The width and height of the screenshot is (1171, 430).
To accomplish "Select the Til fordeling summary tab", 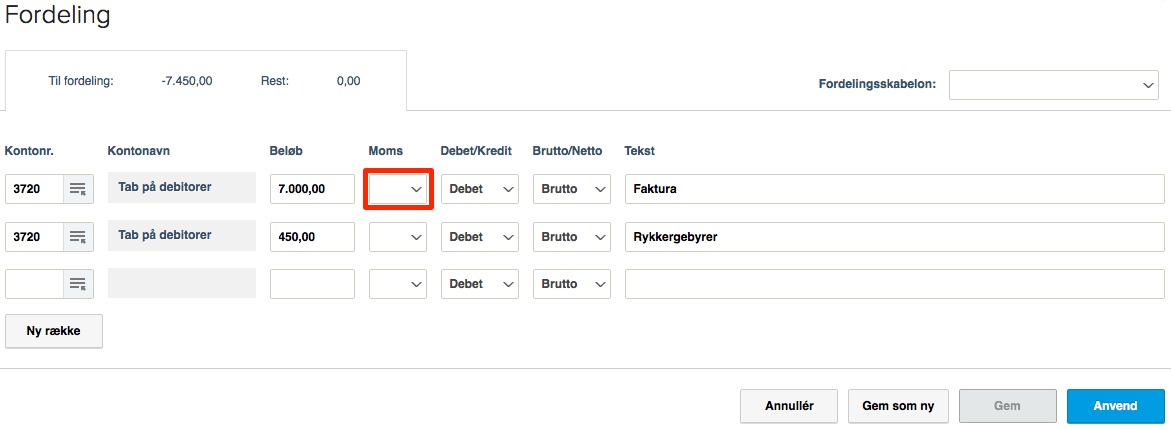I will tap(205, 81).
